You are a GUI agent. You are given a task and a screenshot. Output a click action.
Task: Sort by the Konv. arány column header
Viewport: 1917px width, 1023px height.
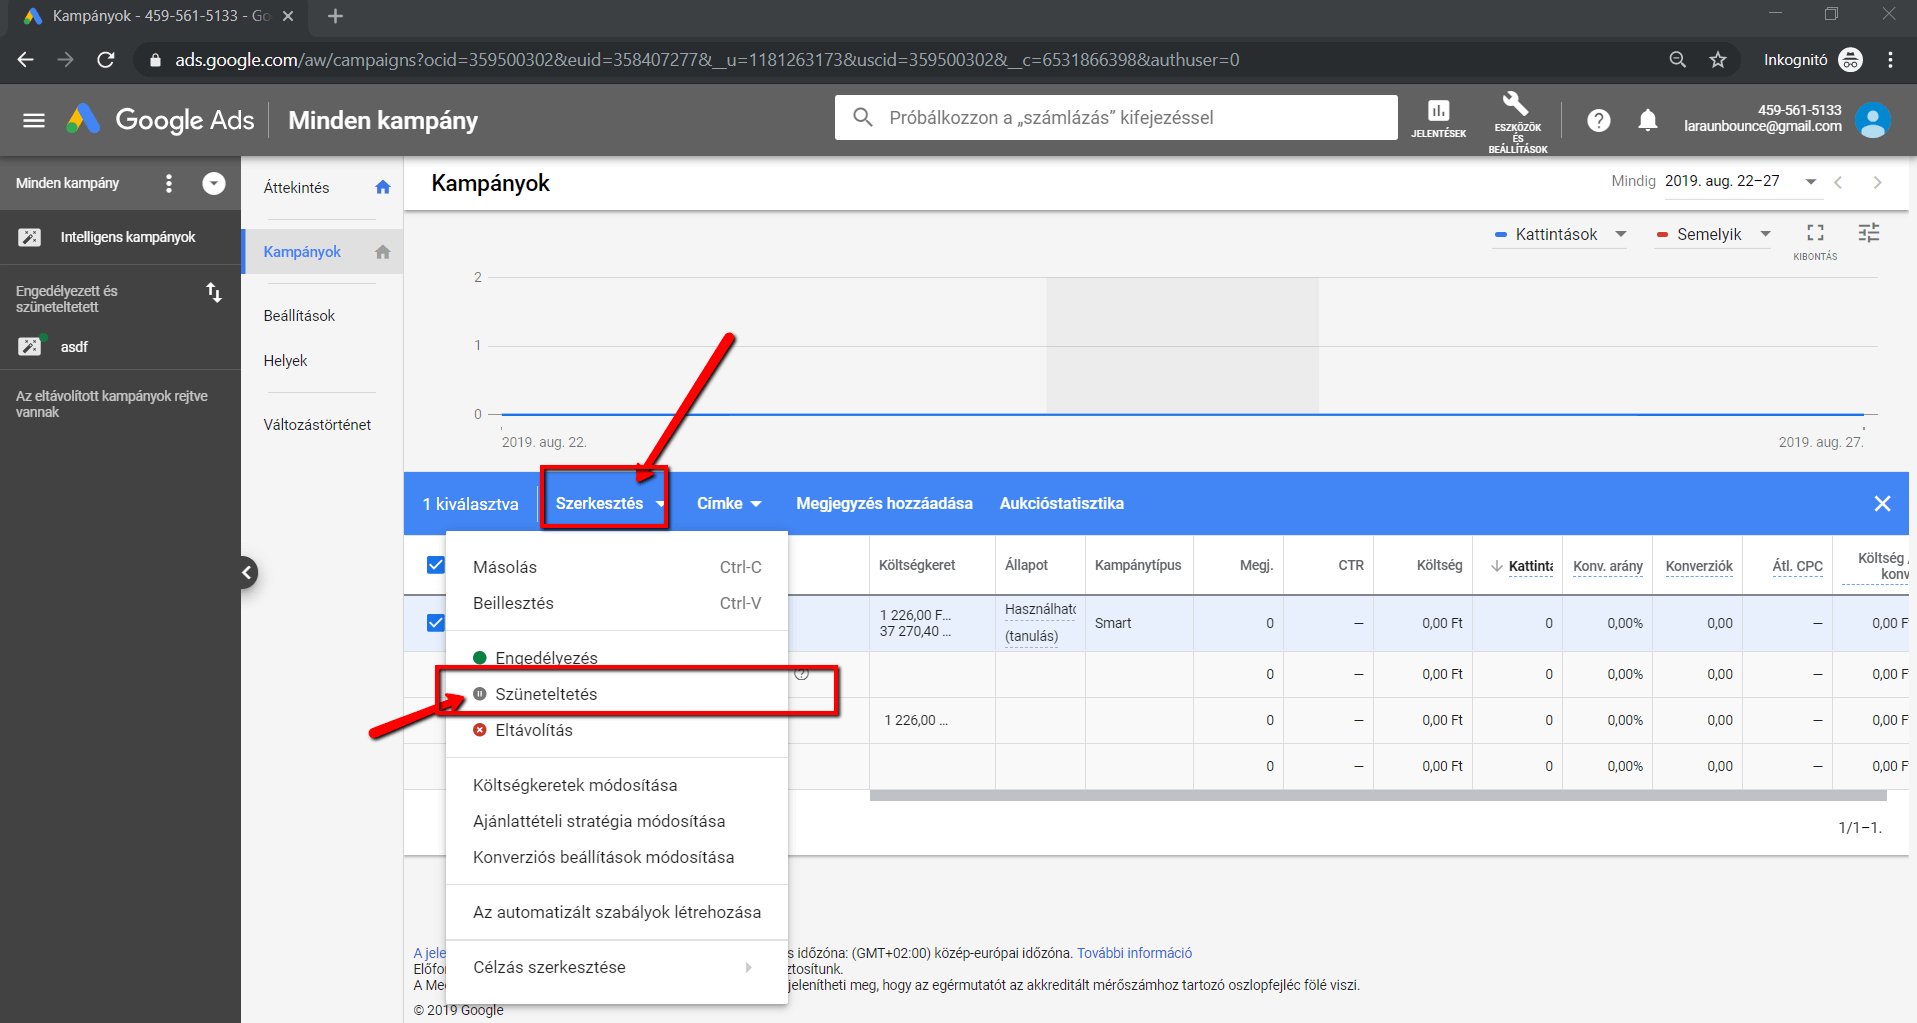[x=1607, y=566]
